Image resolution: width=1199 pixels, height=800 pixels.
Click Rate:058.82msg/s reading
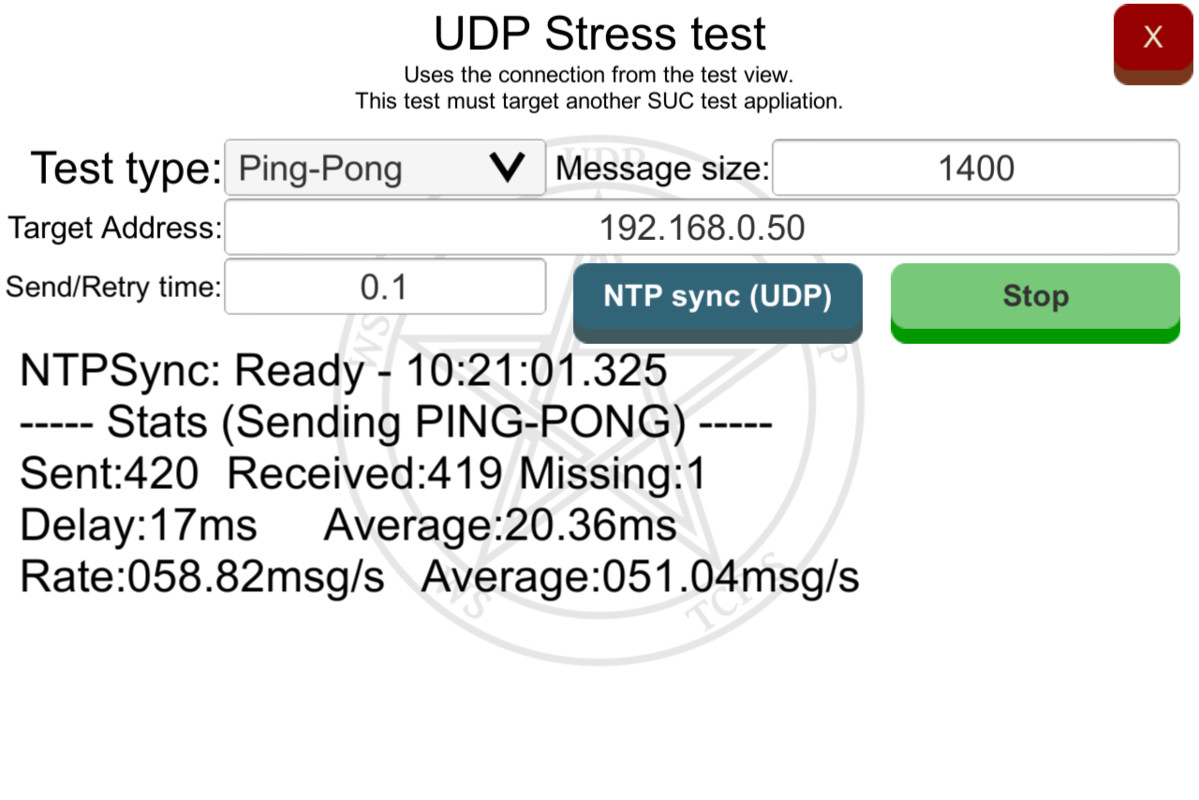[x=202, y=576]
